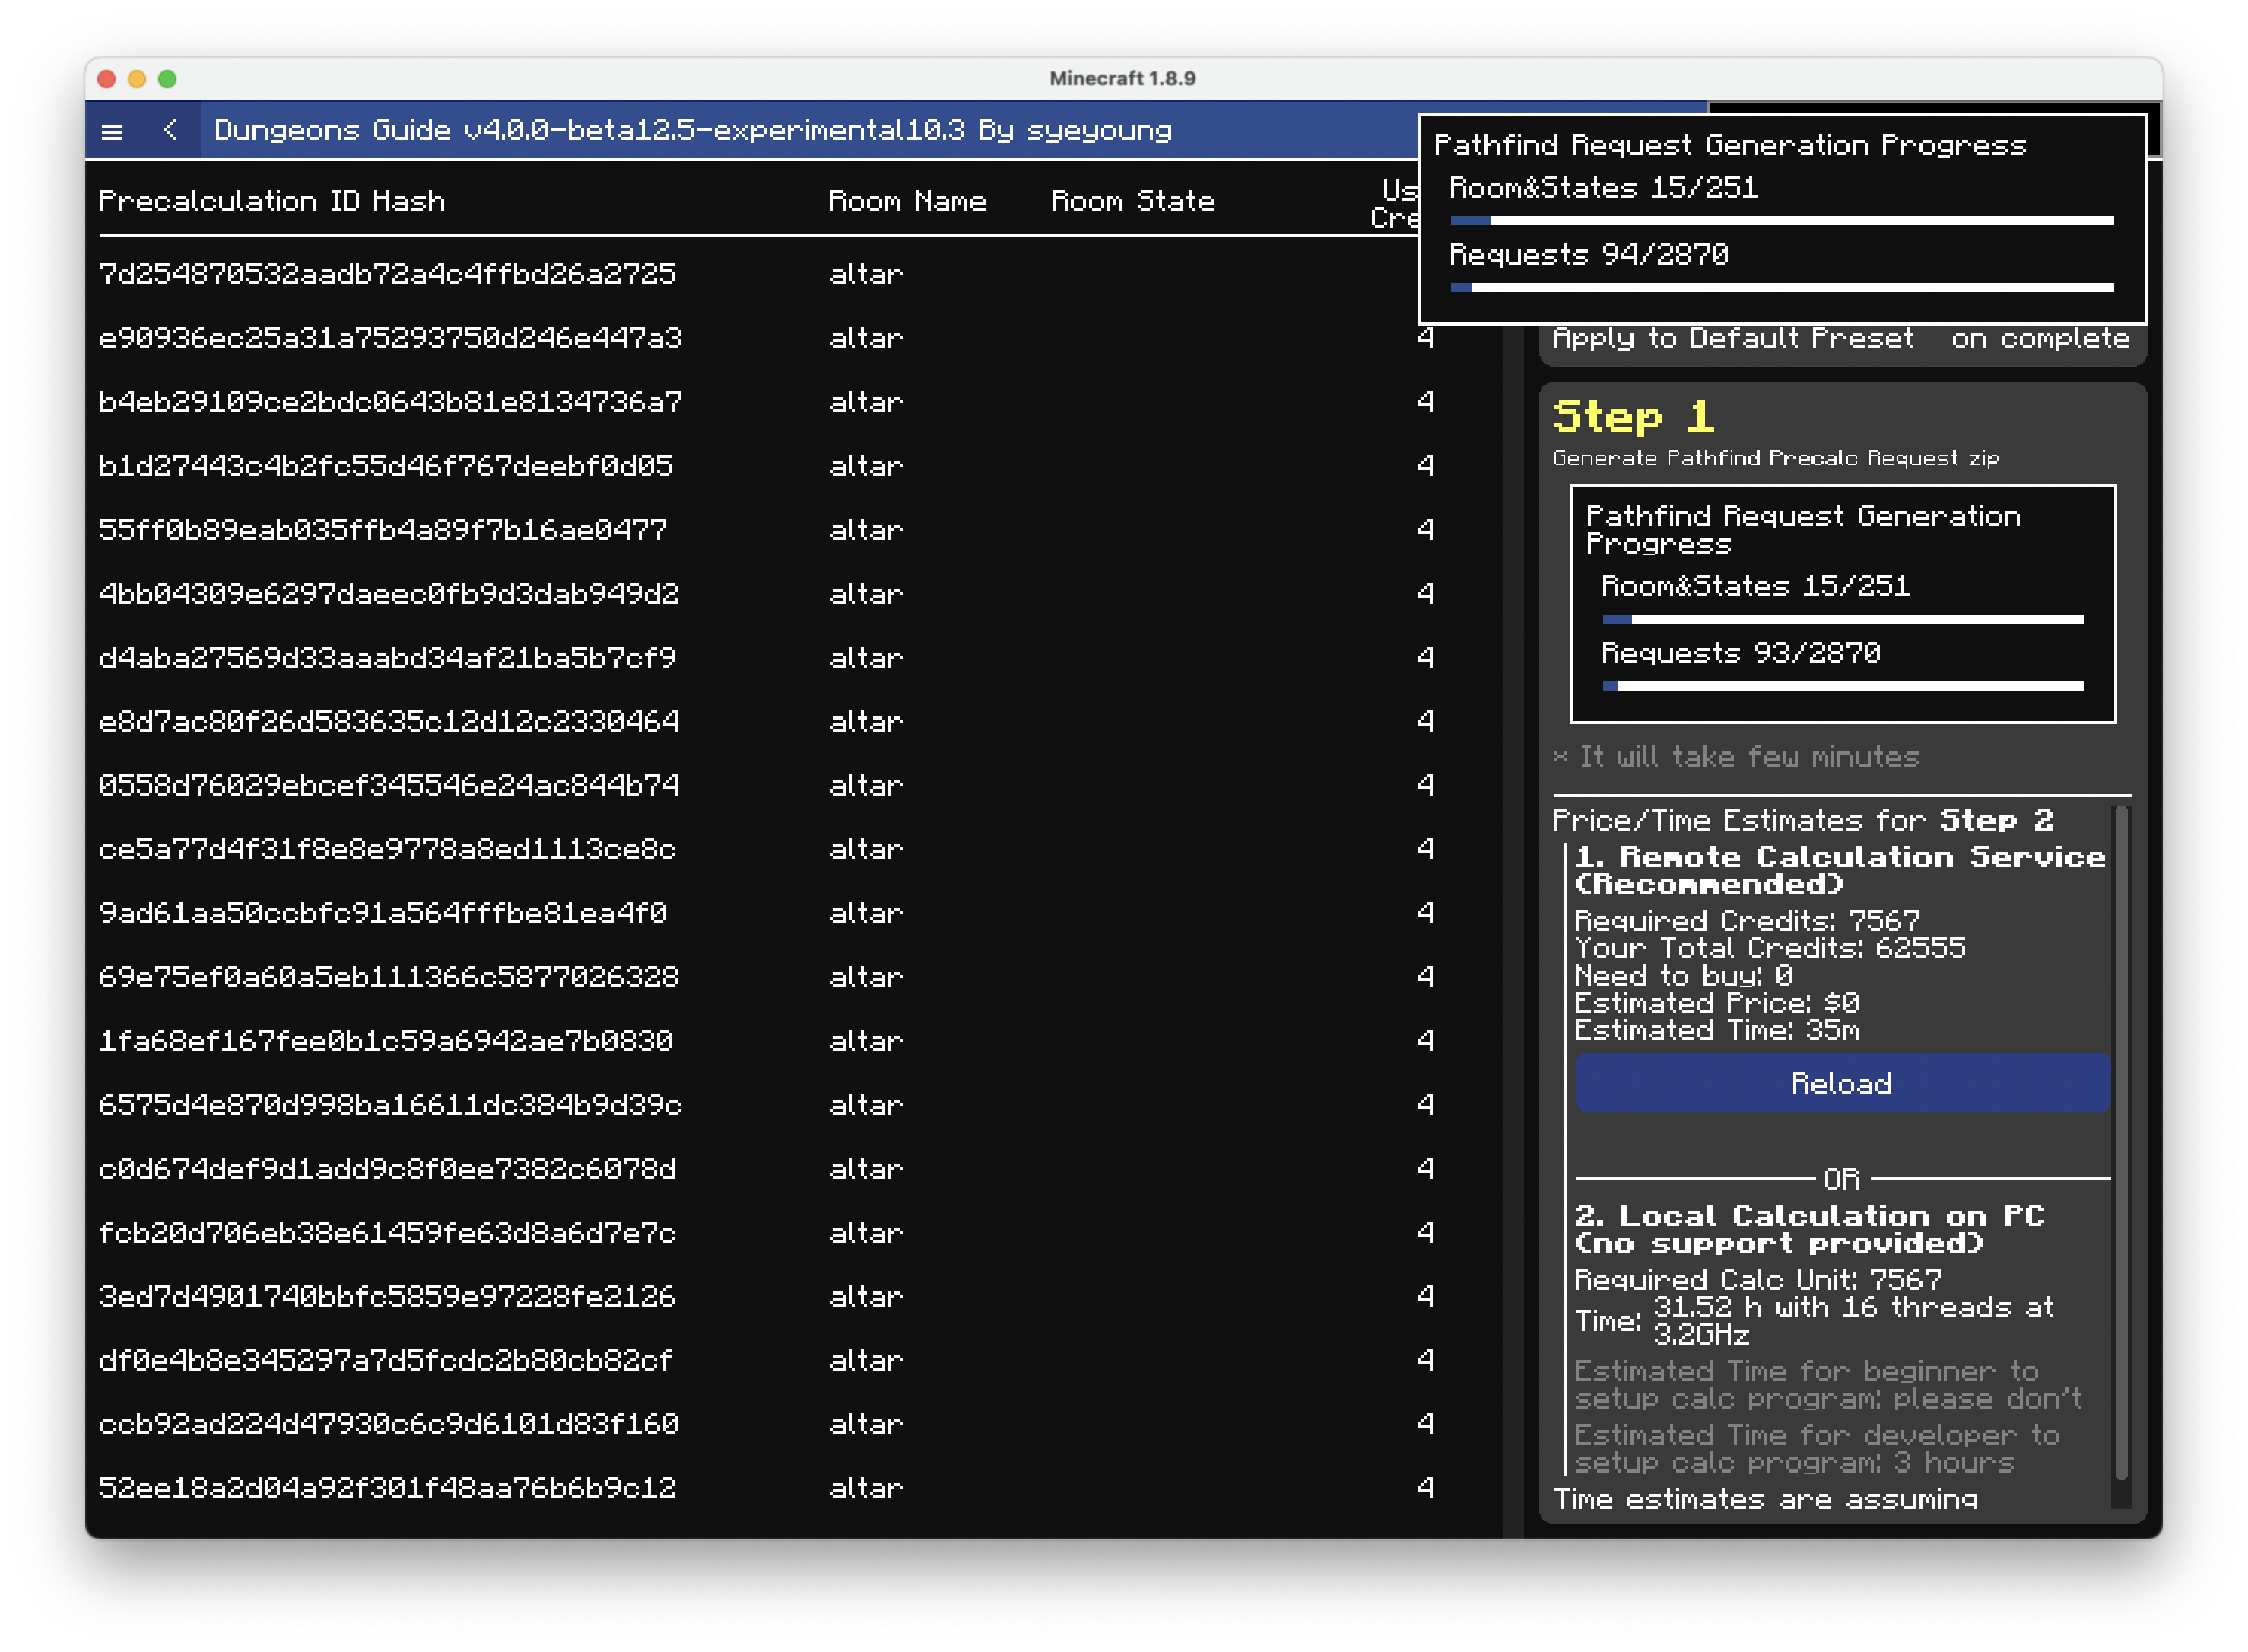Image resolution: width=2248 pixels, height=1652 pixels.
Task: Open the "on complete" dropdown
Action: [x=2040, y=338]
